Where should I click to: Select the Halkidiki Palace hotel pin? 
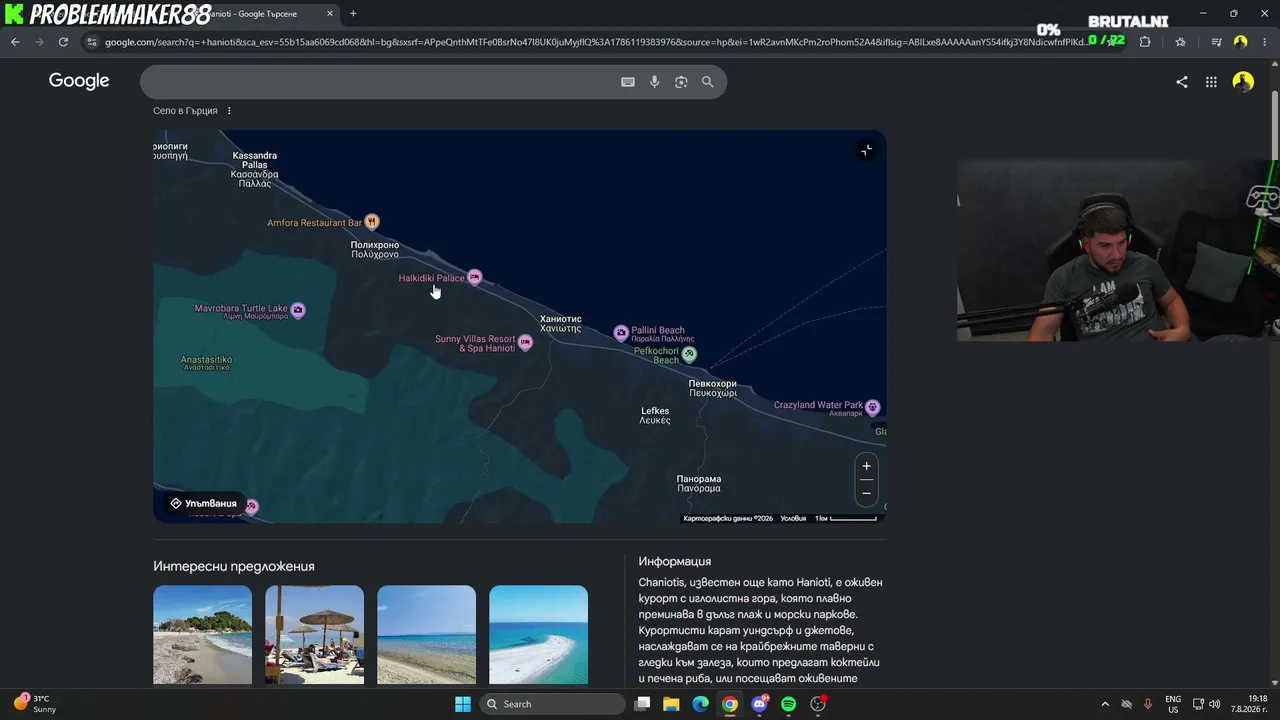coord(475,277)
